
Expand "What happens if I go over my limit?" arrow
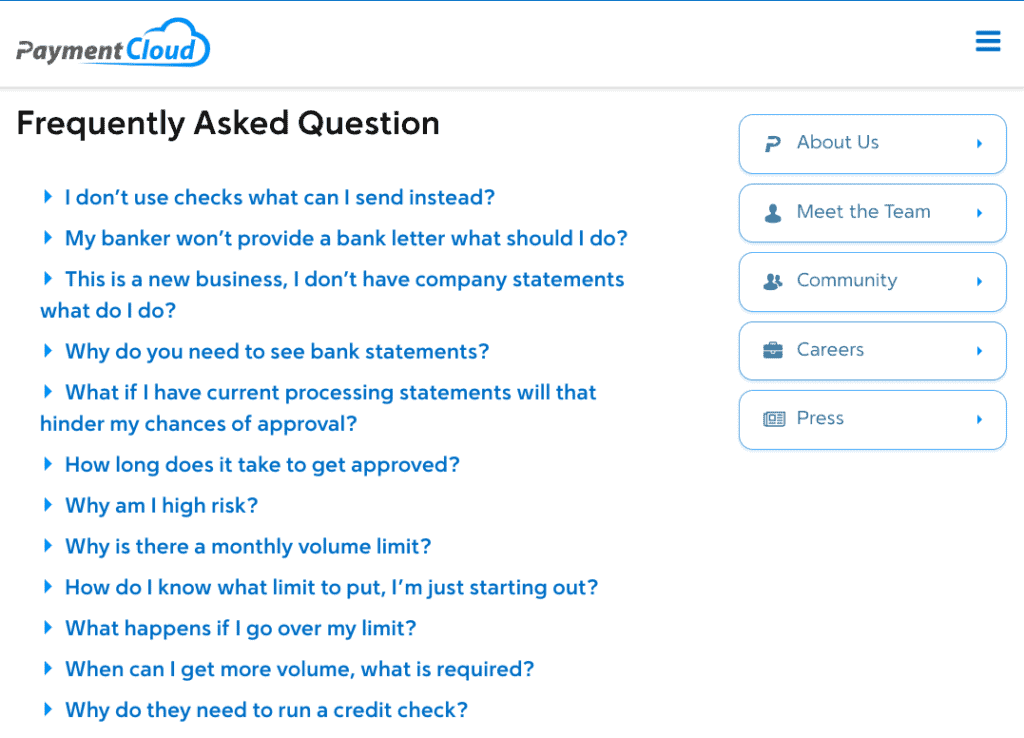(47, 628)
